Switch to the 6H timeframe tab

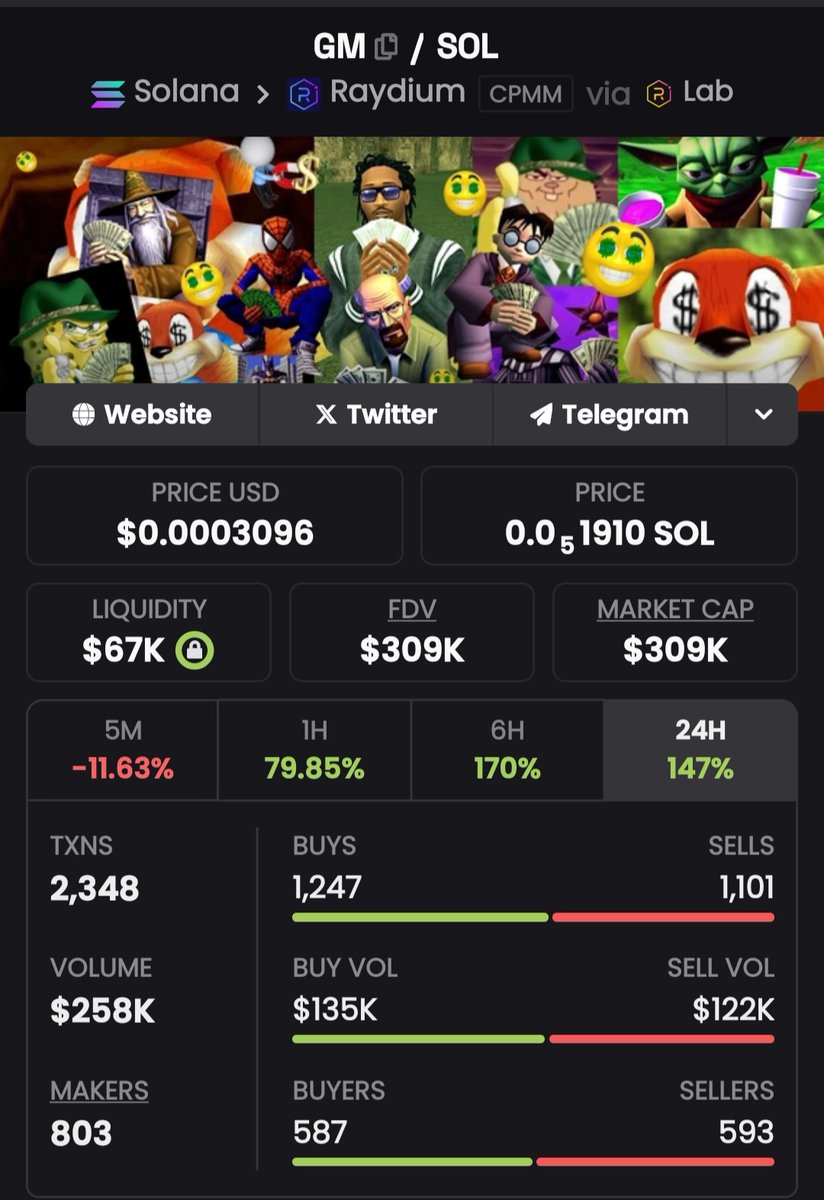(x=507, y=750)
